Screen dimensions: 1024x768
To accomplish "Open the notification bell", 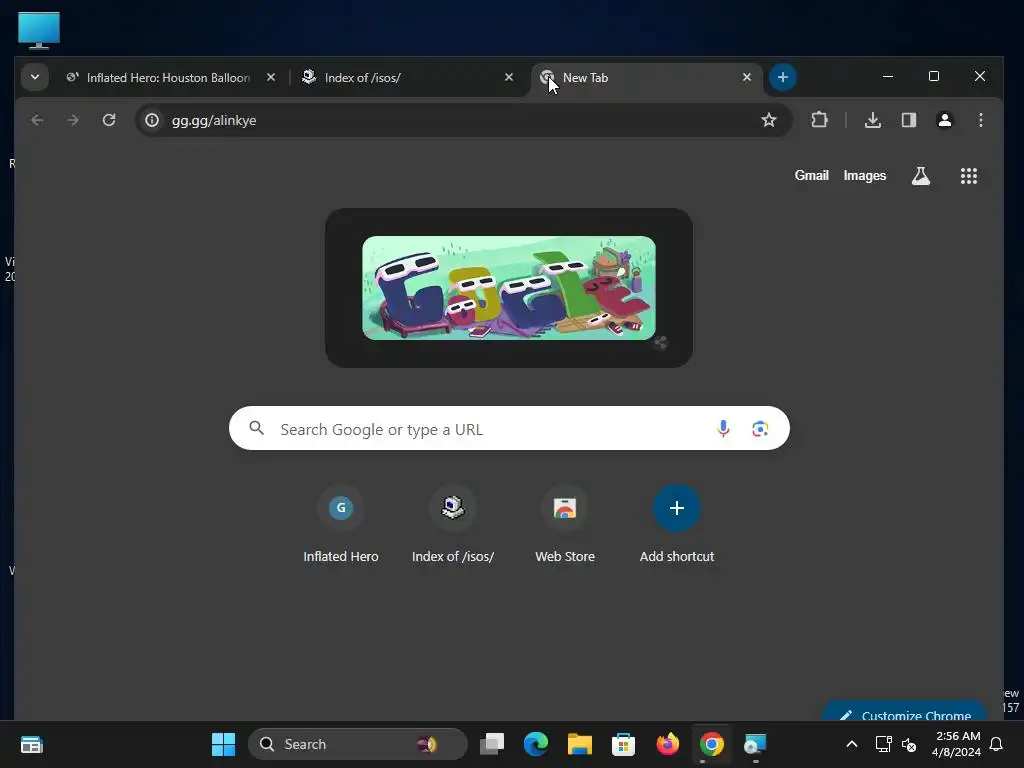I will click(996, 744).
